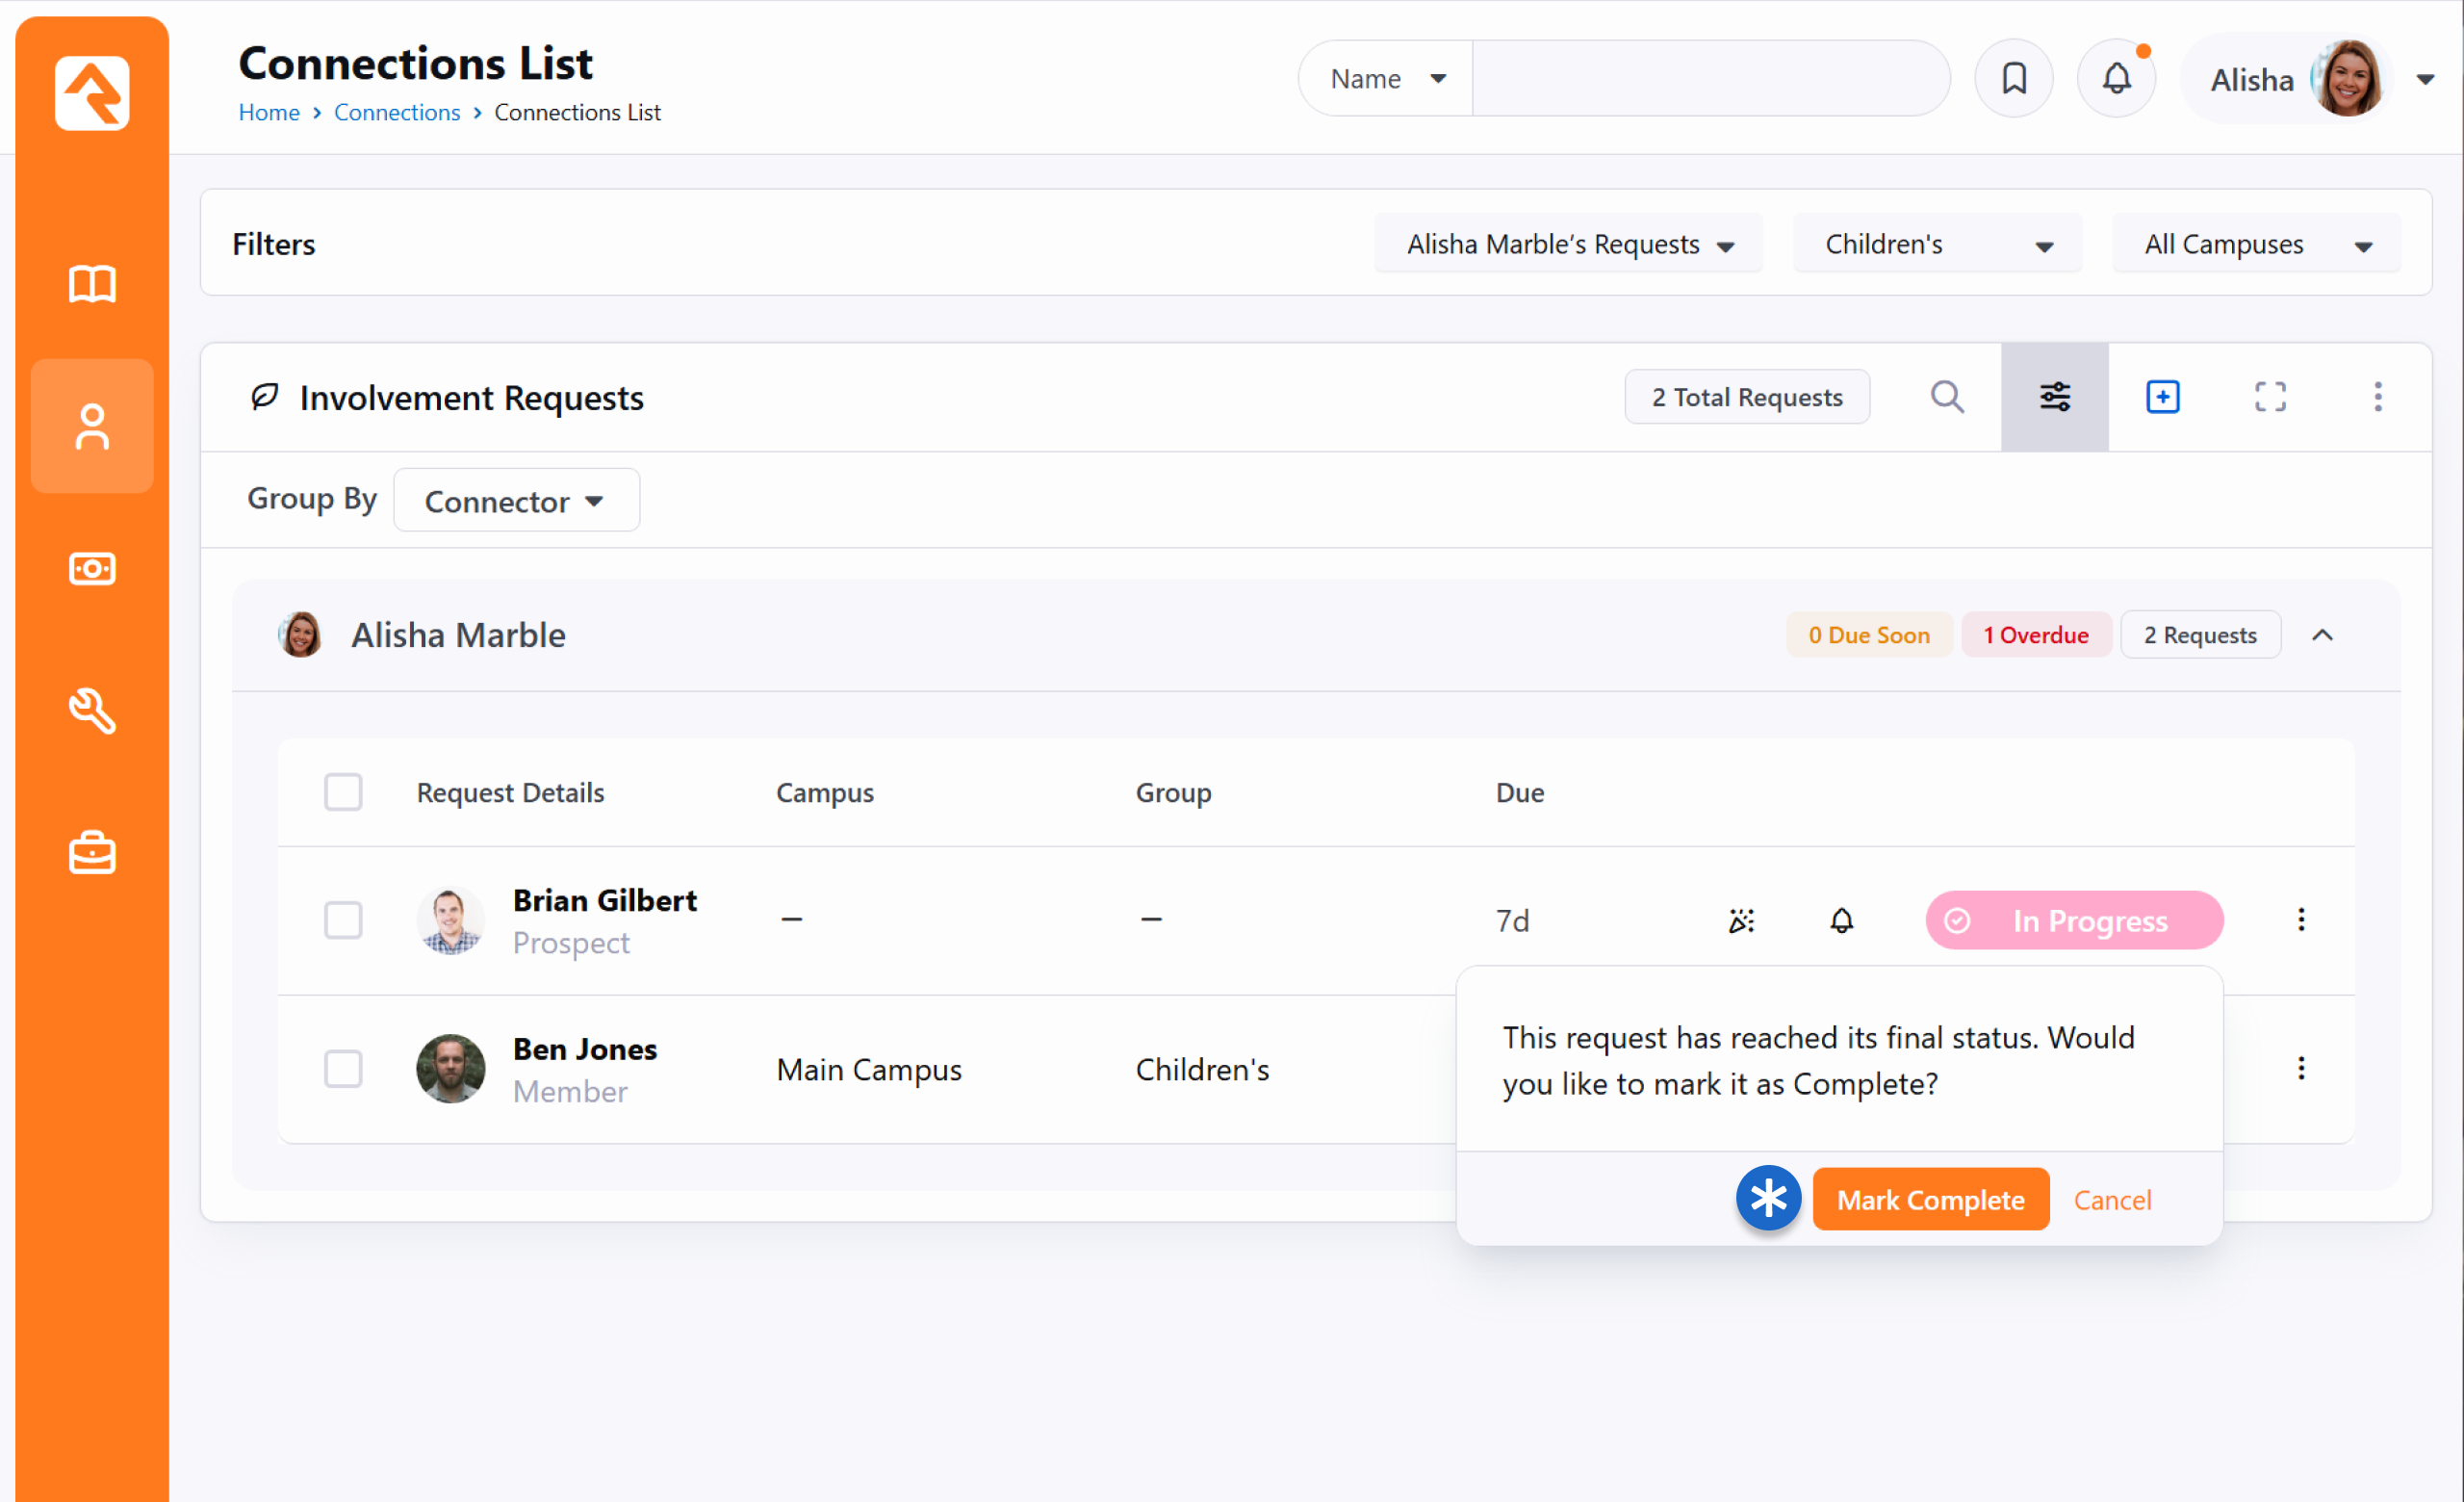Check the select-all checkbox in table header
Image resolution: width=2464 pixels, height=1502 pixels.
(x=343, y=792)
